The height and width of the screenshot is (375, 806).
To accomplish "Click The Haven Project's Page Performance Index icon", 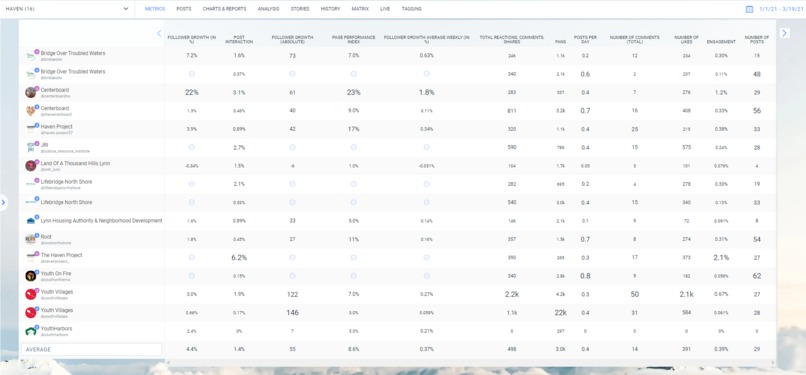I will [x=354, y=257].
